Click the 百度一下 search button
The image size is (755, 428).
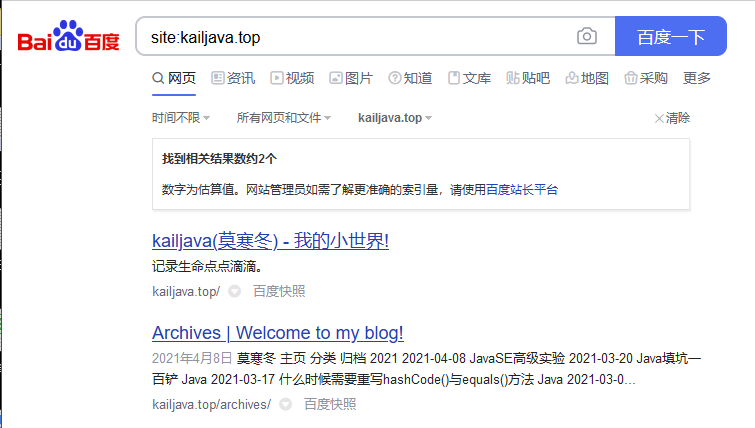671,36
